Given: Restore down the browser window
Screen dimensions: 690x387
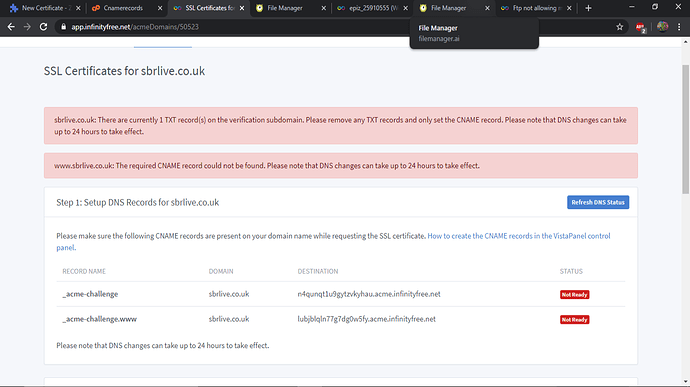Looking at the screenshot, I should 655,7.
